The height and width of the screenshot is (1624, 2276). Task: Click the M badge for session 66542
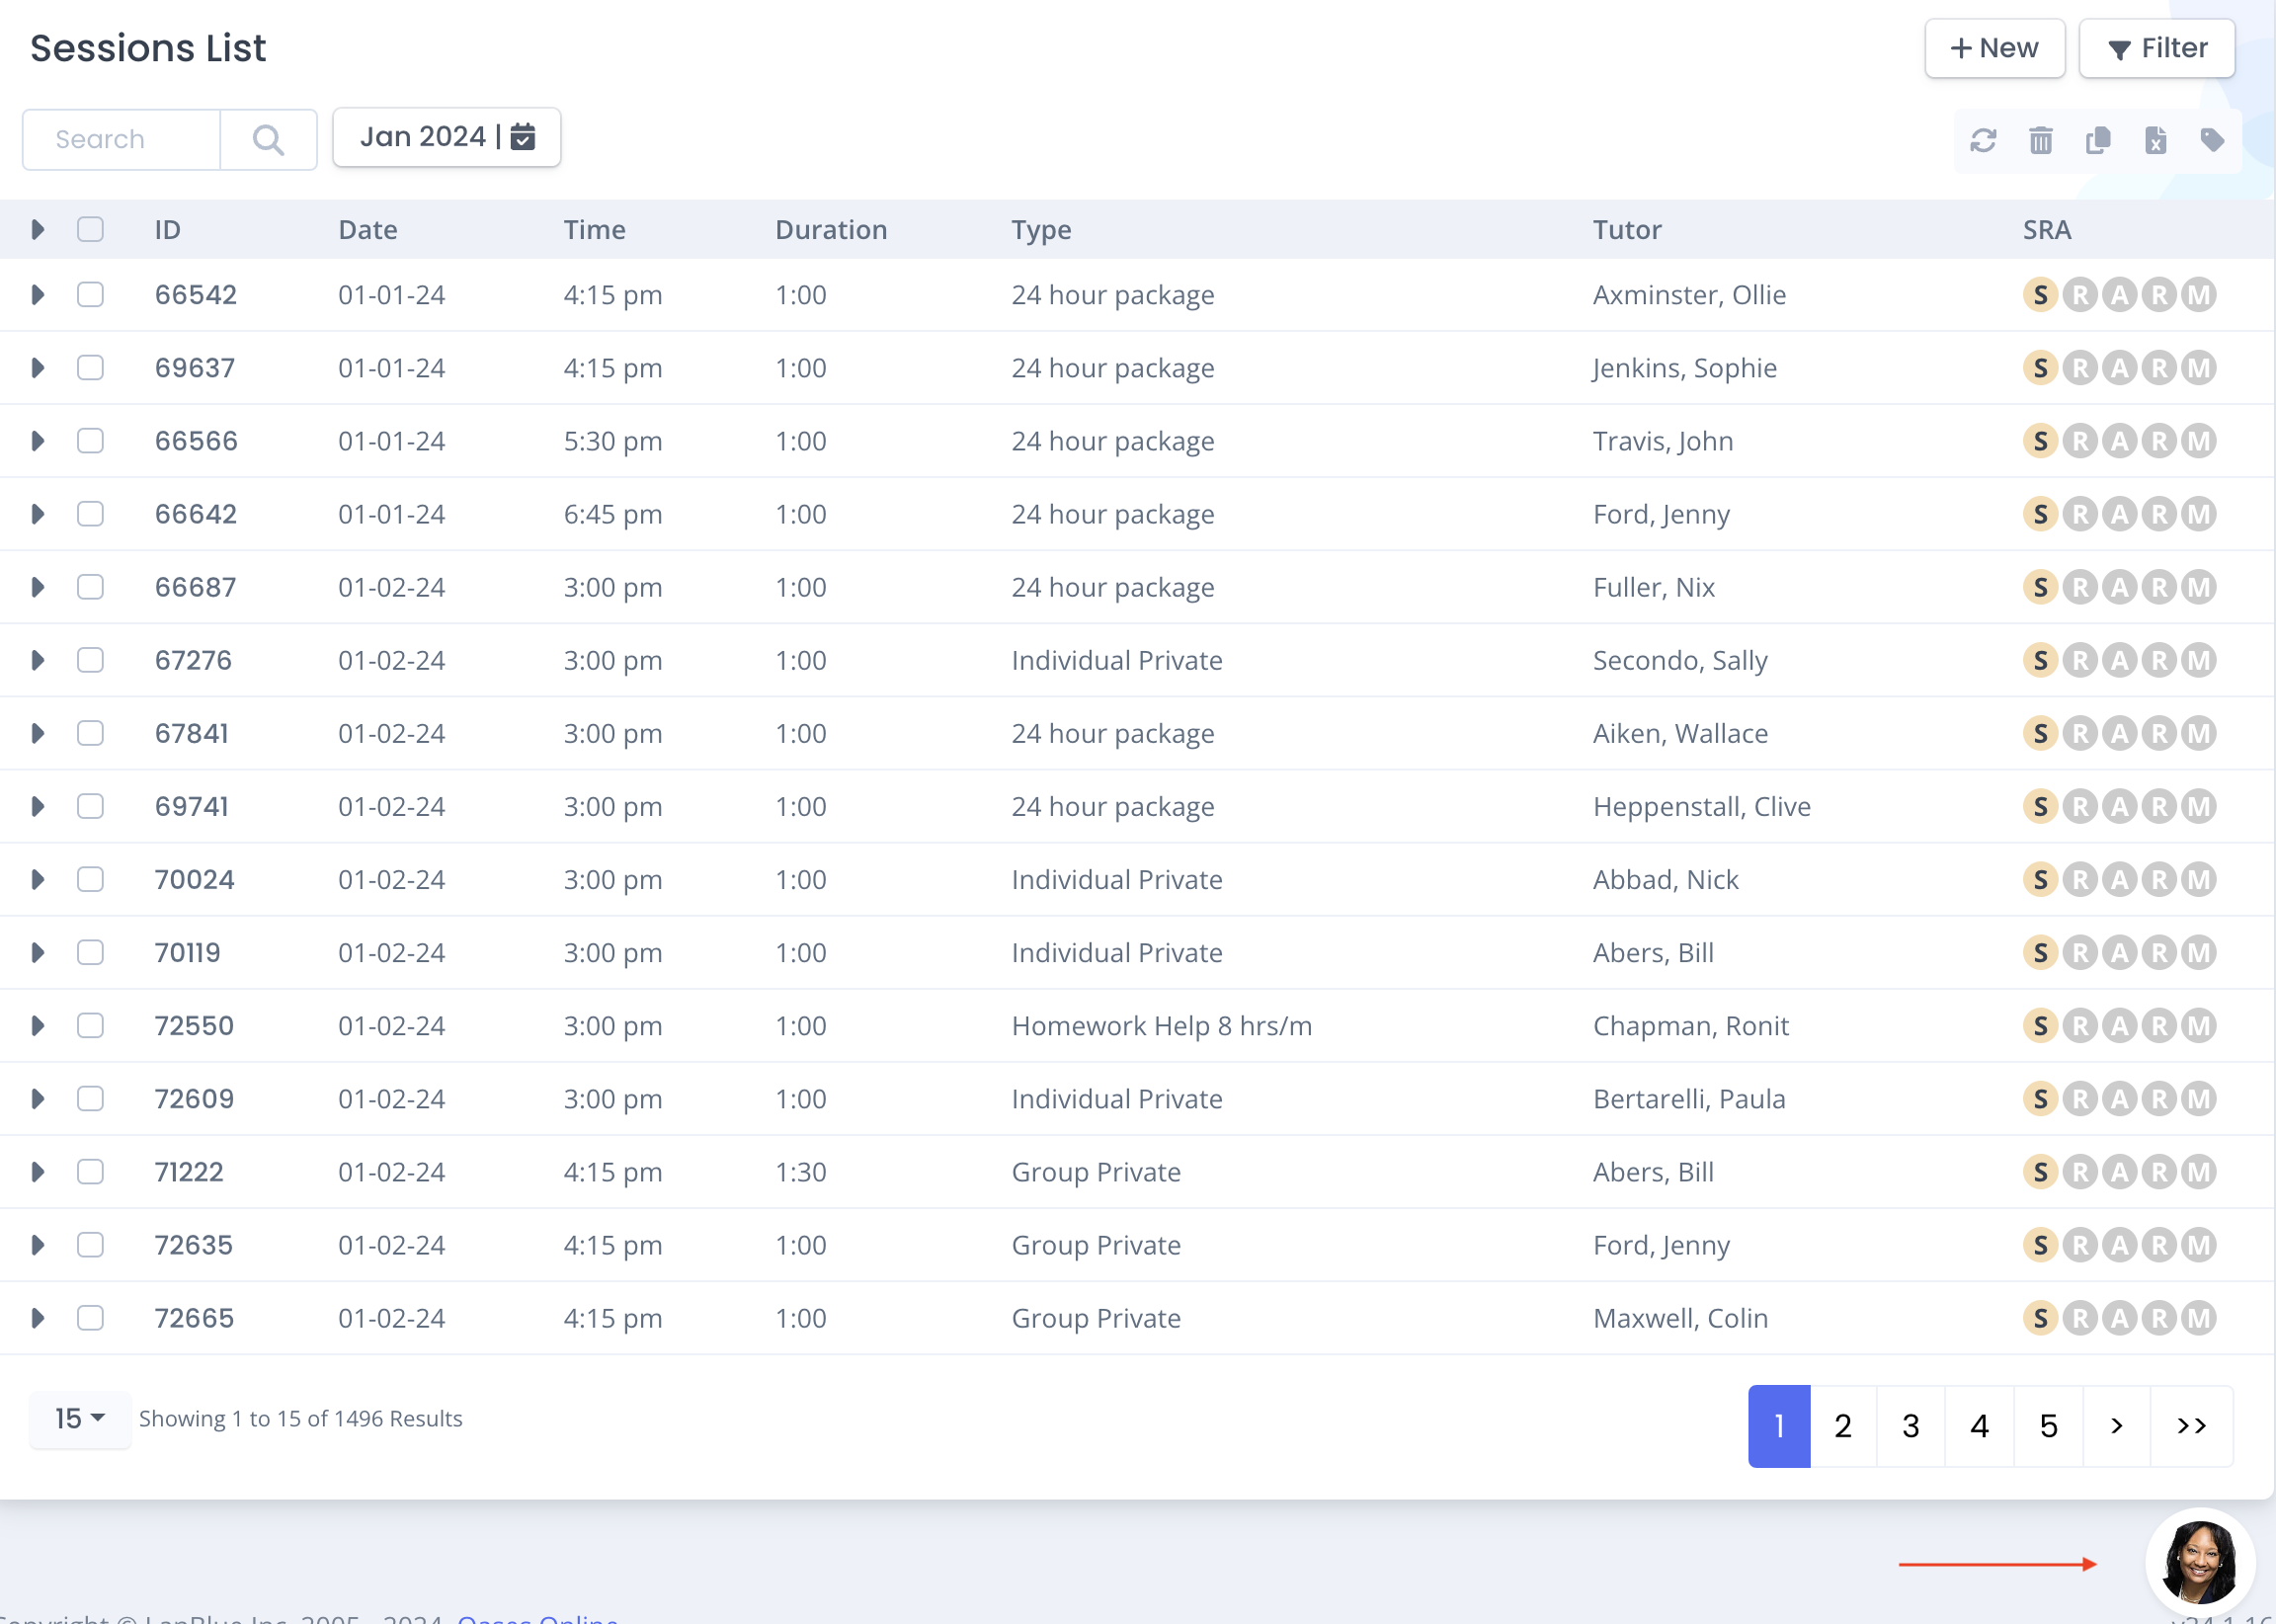[x=2198, y=295]
